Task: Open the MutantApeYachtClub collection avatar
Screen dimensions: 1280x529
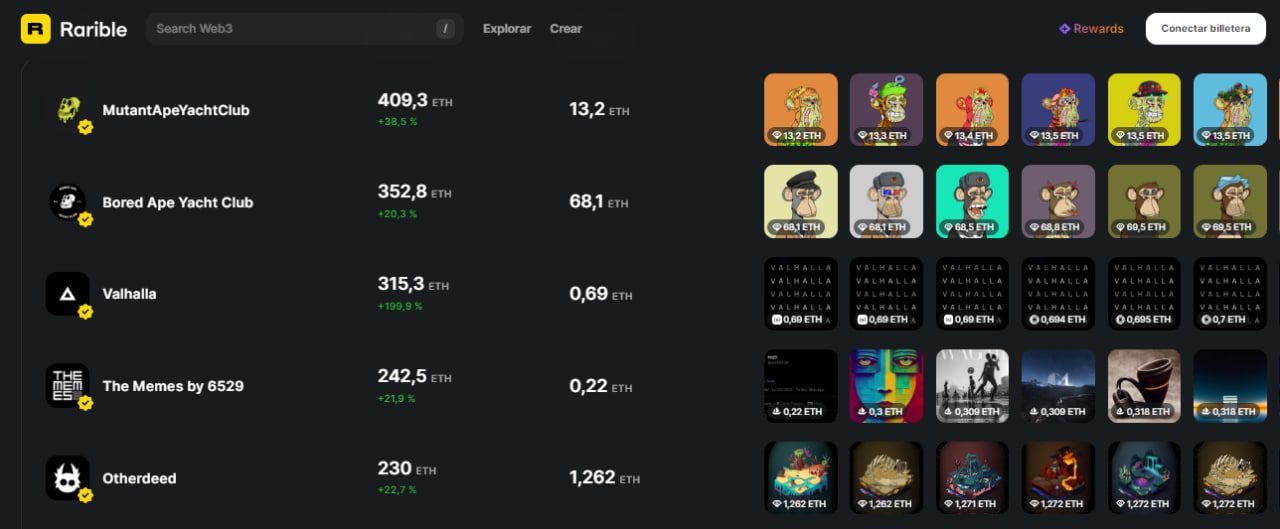Action: [67, 110]
